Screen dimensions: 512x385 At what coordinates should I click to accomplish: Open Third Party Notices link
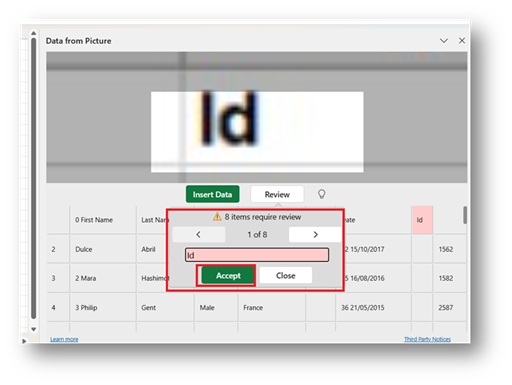pyautogui.click(x=427, y=339)
